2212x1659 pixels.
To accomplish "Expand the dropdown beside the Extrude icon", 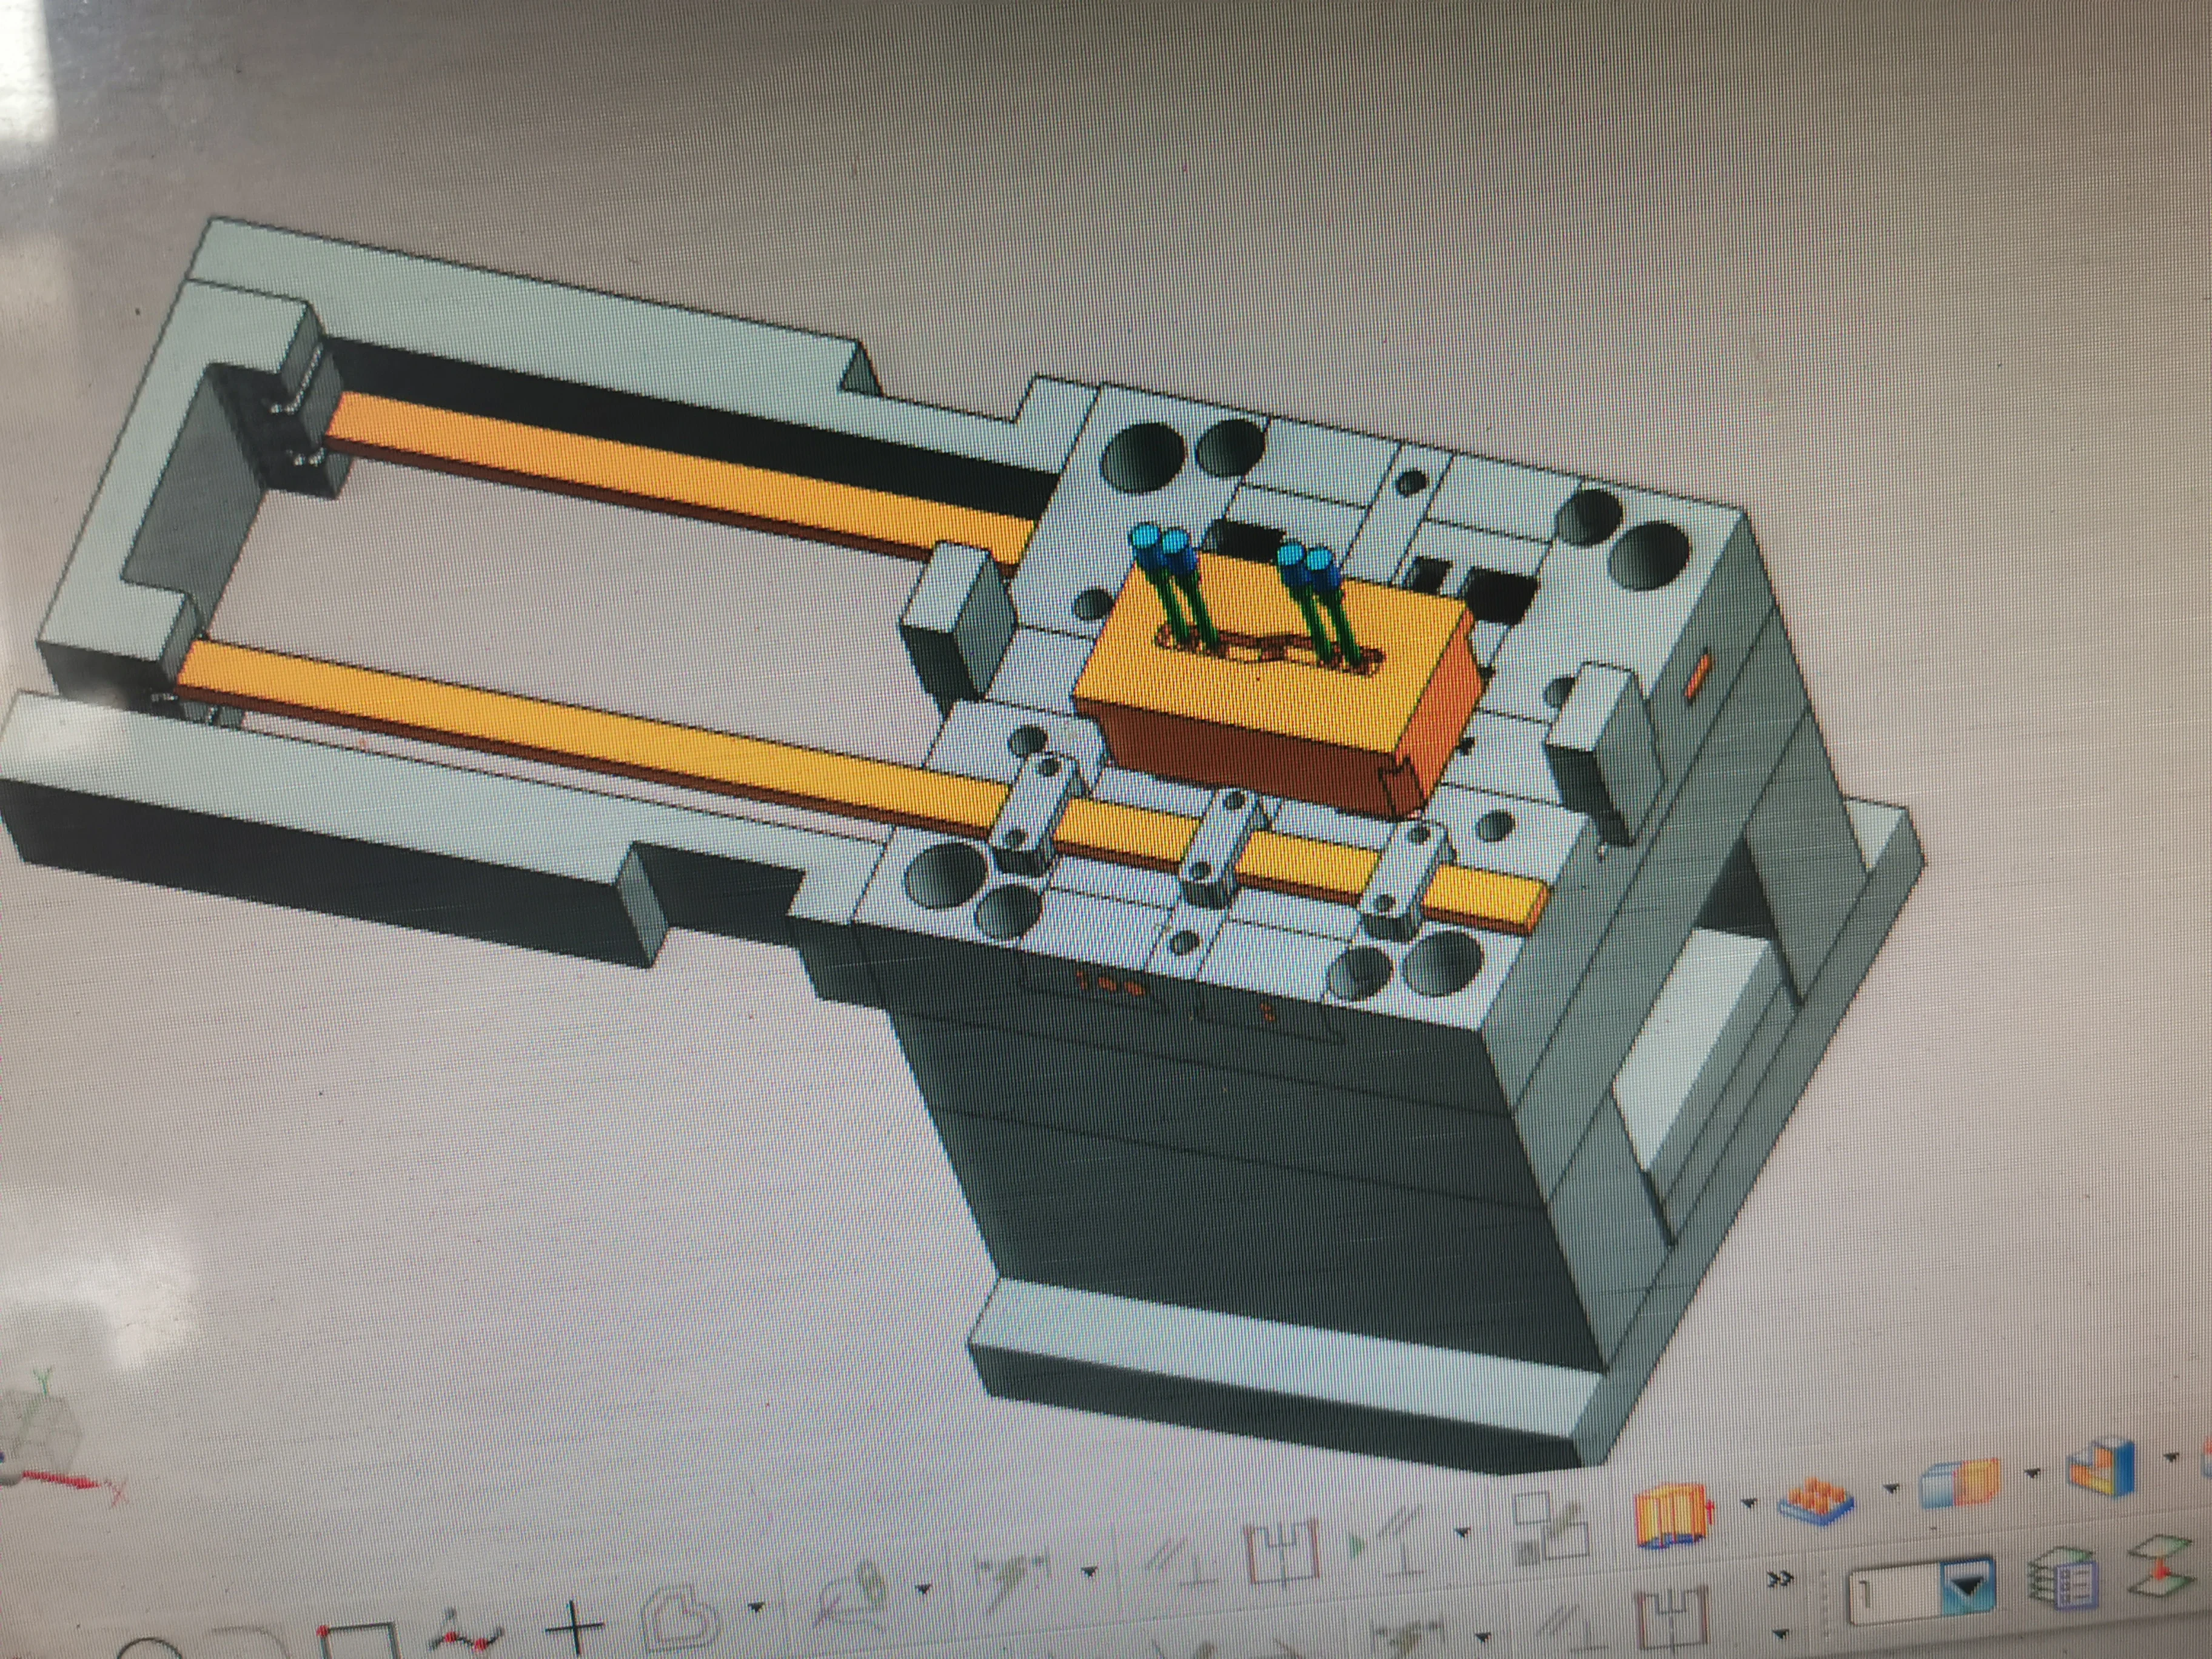I will [1748, 1503].
